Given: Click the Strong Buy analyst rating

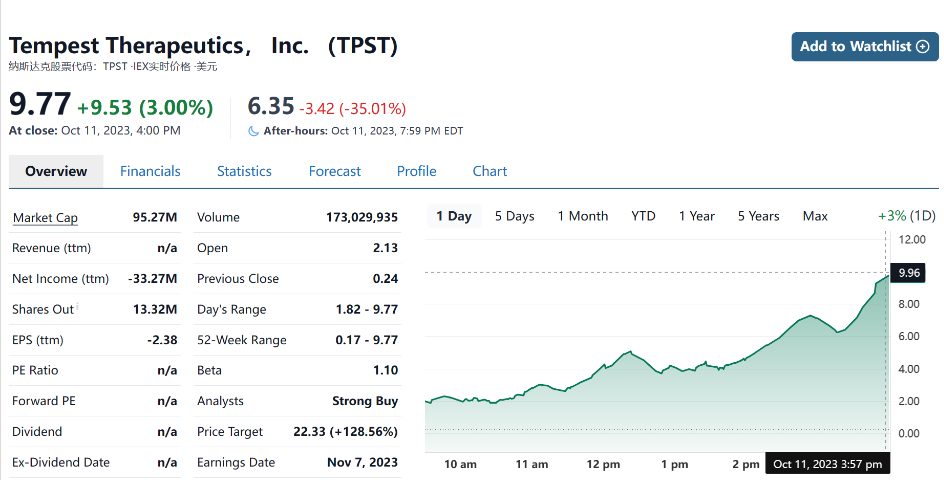Looking at the screenshot, I should [365, 401].
